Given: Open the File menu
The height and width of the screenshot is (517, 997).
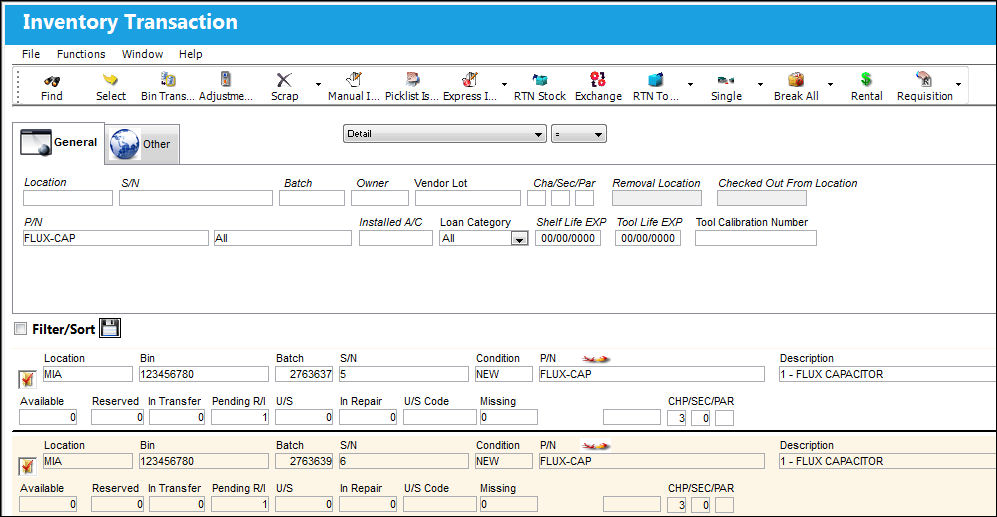Looking at the screenshot, I should click(31, 54).
